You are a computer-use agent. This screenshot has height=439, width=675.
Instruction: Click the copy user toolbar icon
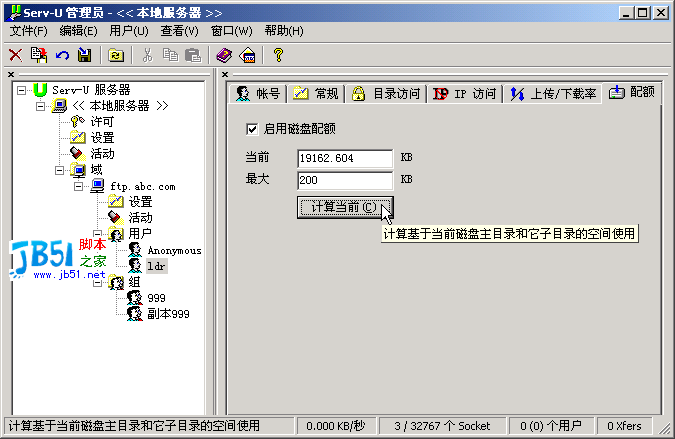(39, 55)
